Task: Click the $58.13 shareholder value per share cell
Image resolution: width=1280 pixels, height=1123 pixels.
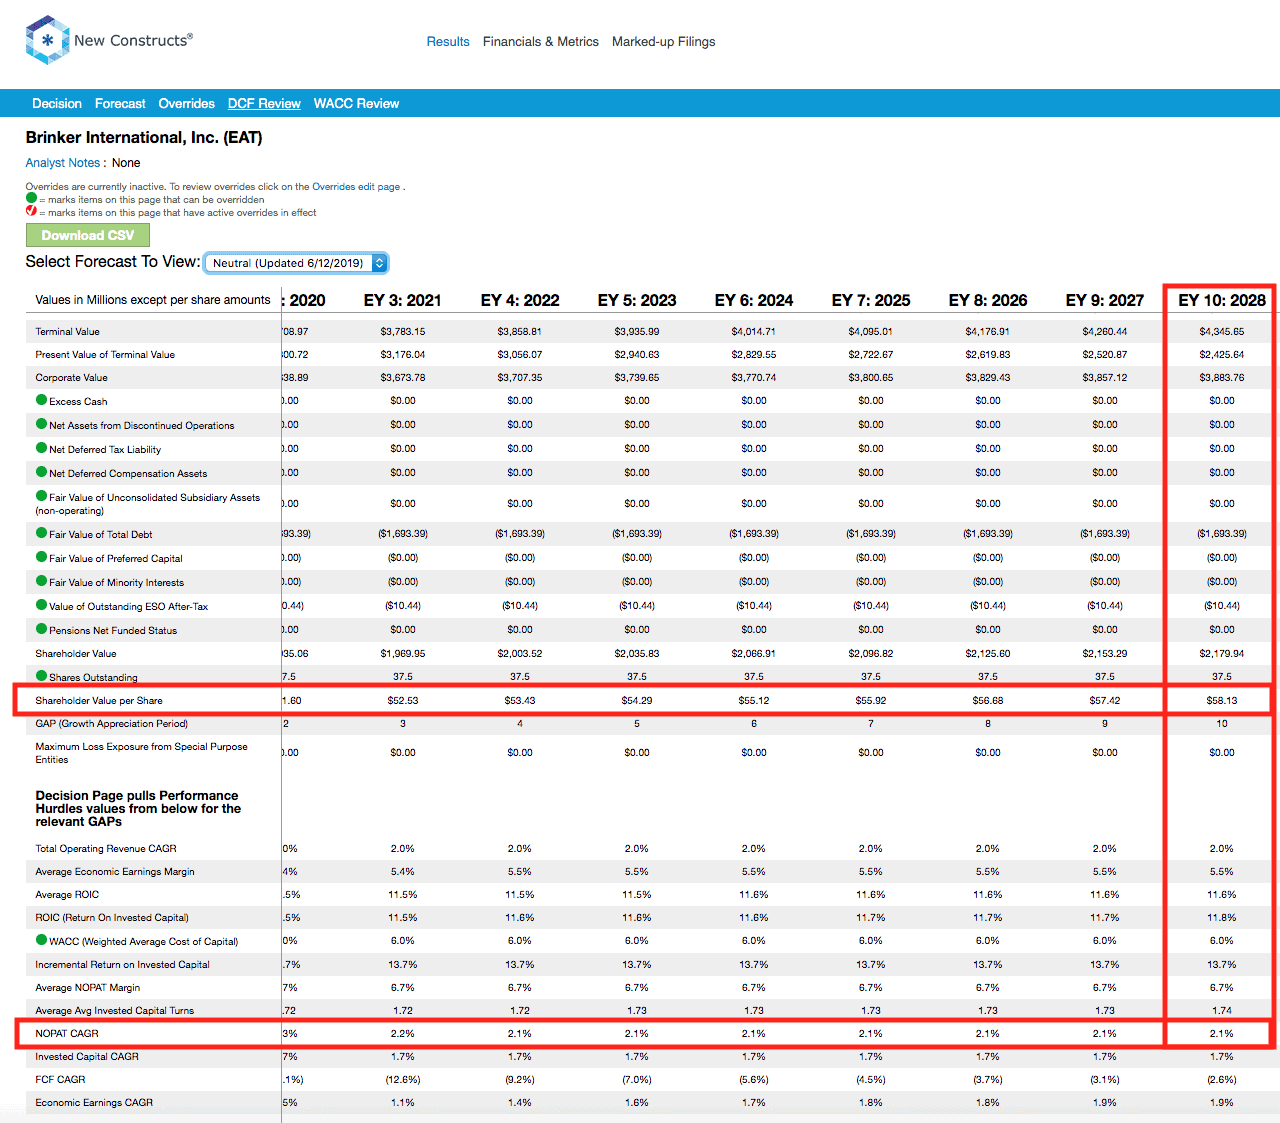Action: pyautogui.click(x=1222, y=701)
